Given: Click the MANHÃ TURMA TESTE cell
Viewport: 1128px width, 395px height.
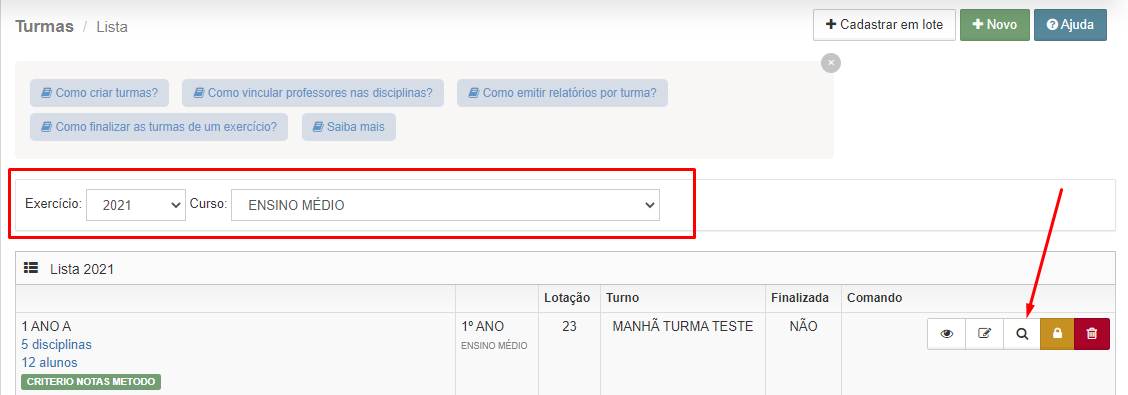Looking at the screenshot, I should (x=683, y=327).
